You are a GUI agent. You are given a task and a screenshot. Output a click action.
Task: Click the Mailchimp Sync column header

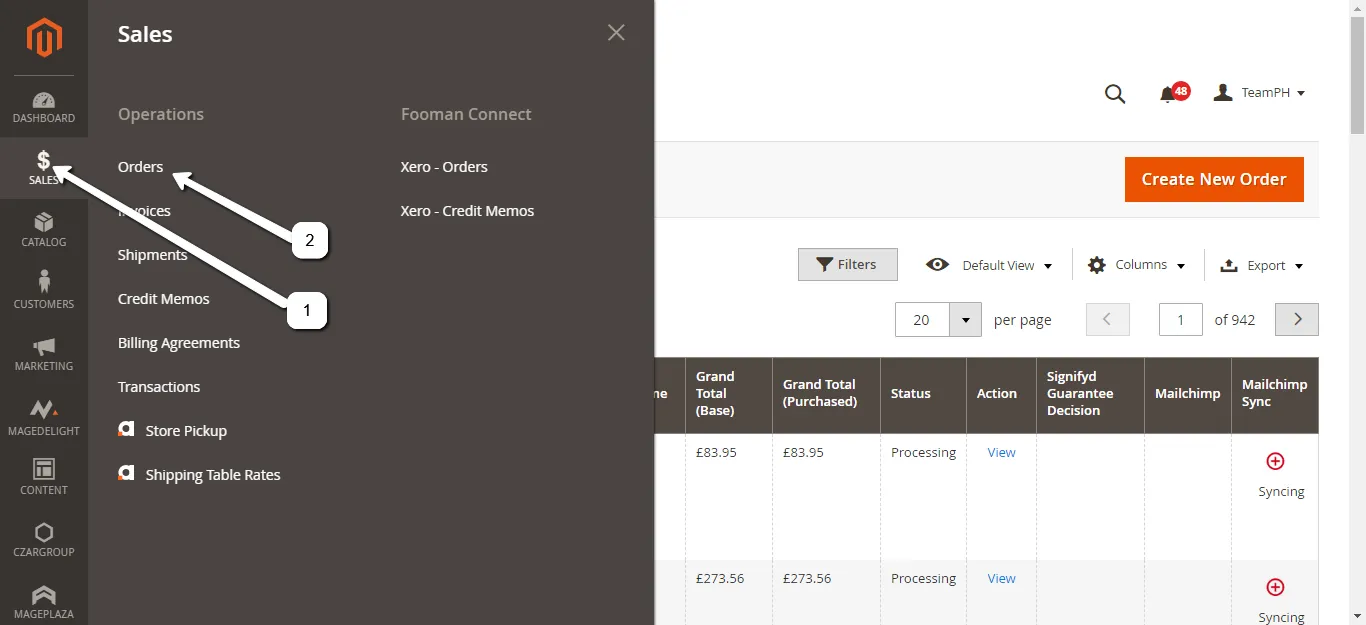click(1275, 393)
